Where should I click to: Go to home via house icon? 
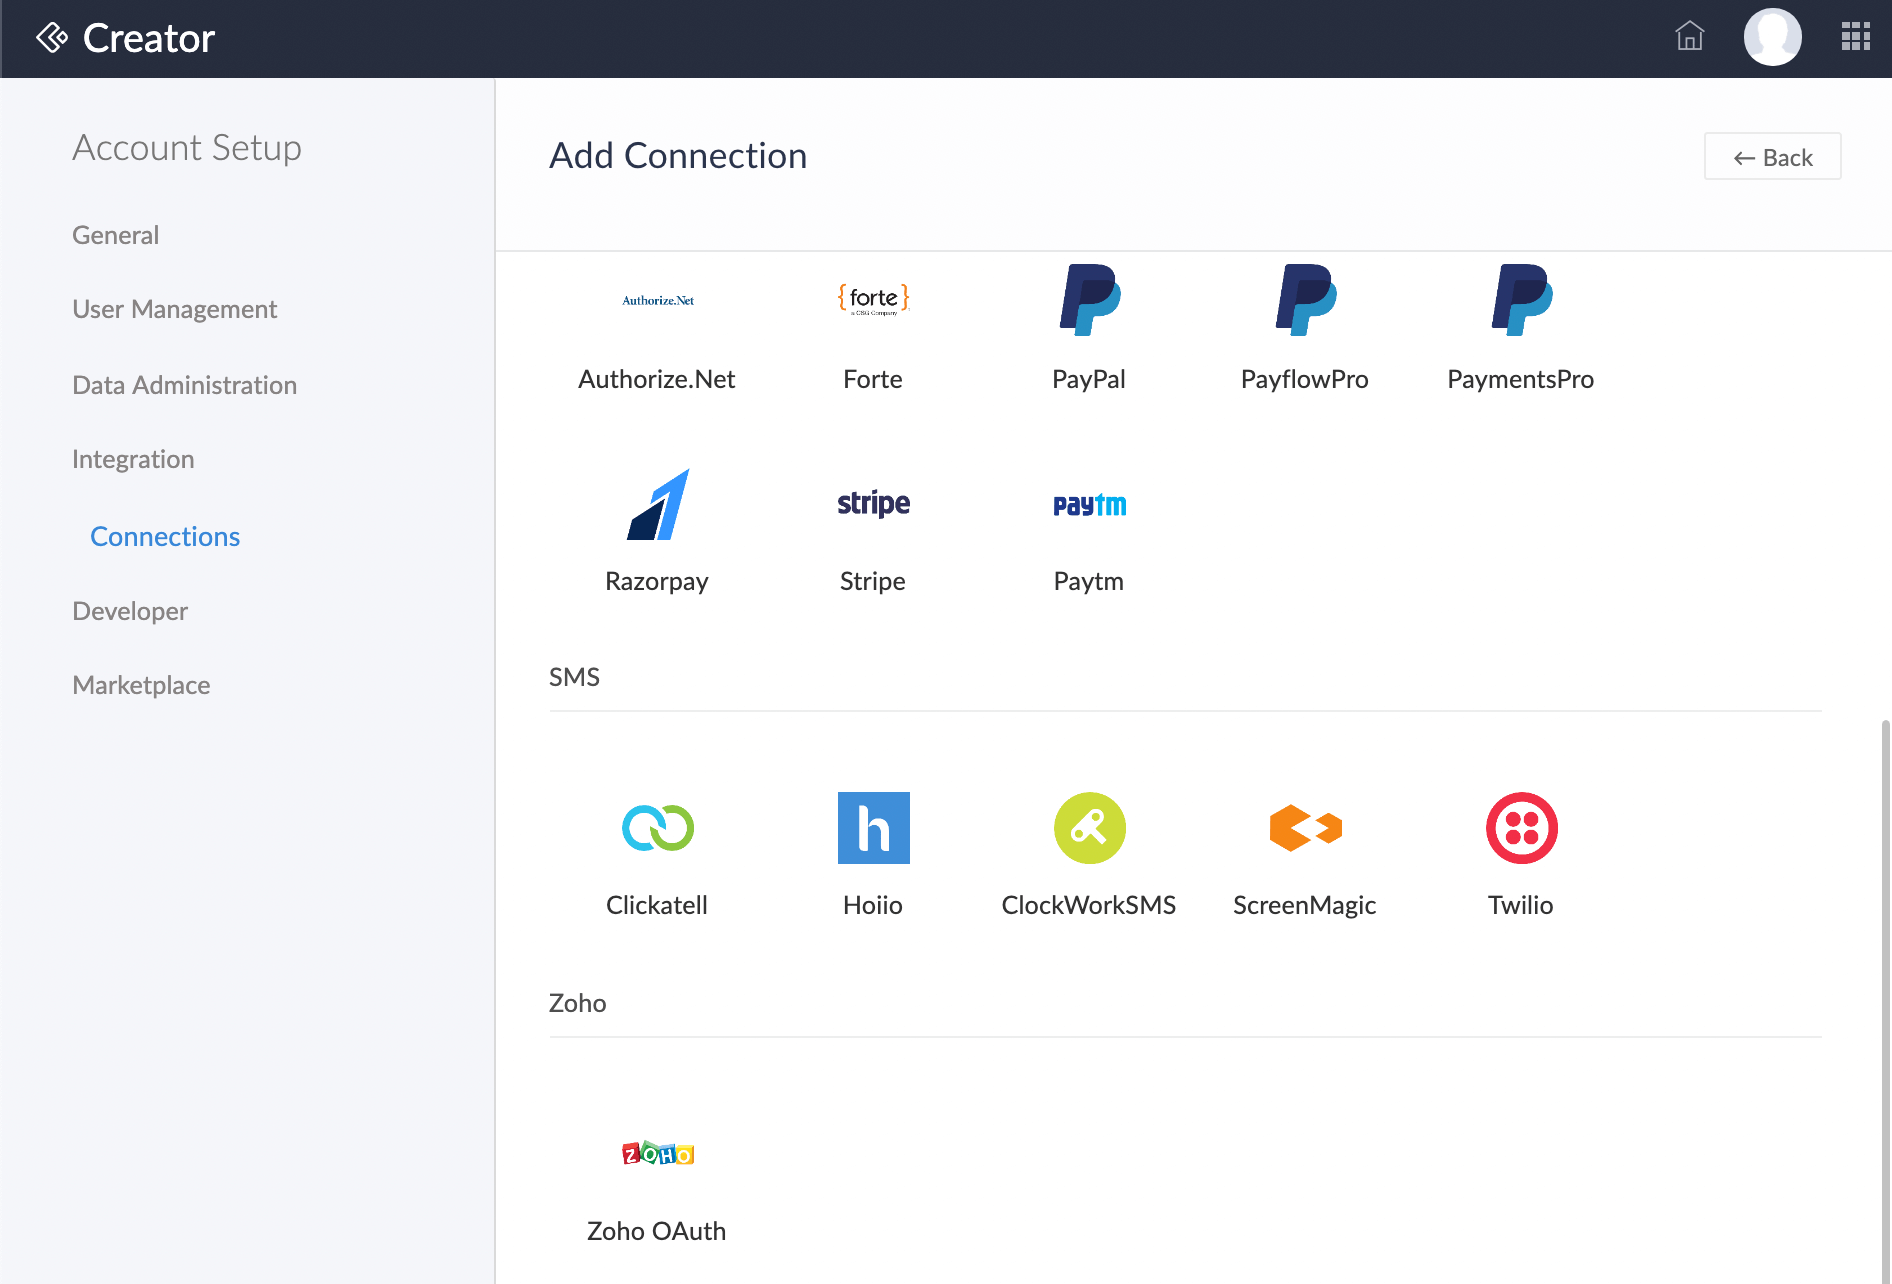pyautogui.click(x=1690, y=36)
